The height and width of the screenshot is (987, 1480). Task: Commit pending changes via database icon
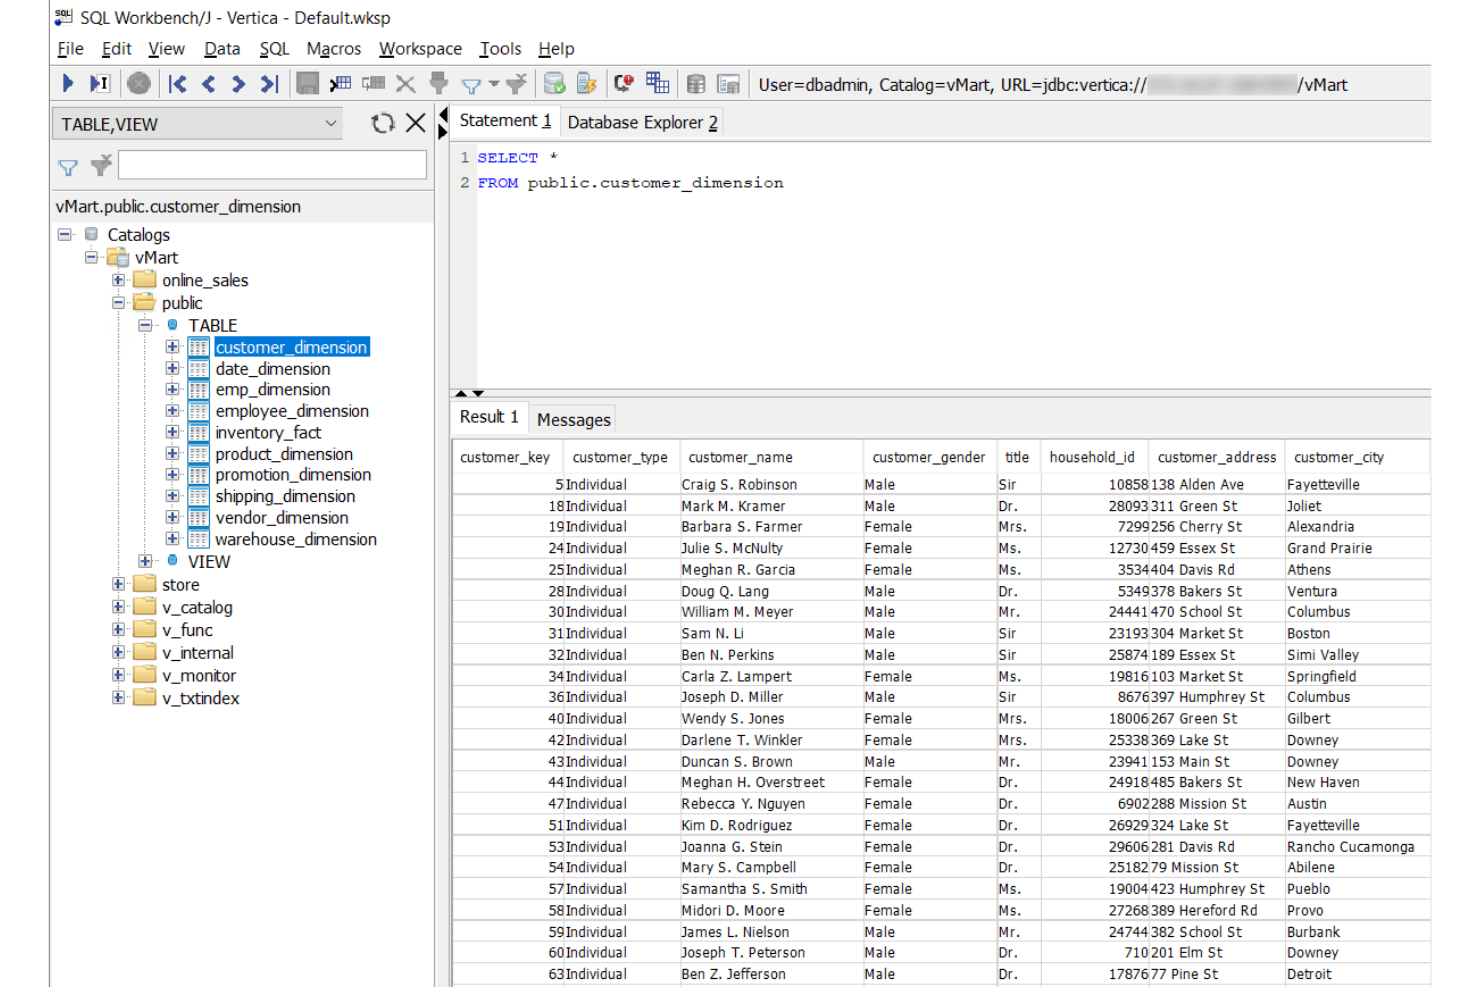553,83
